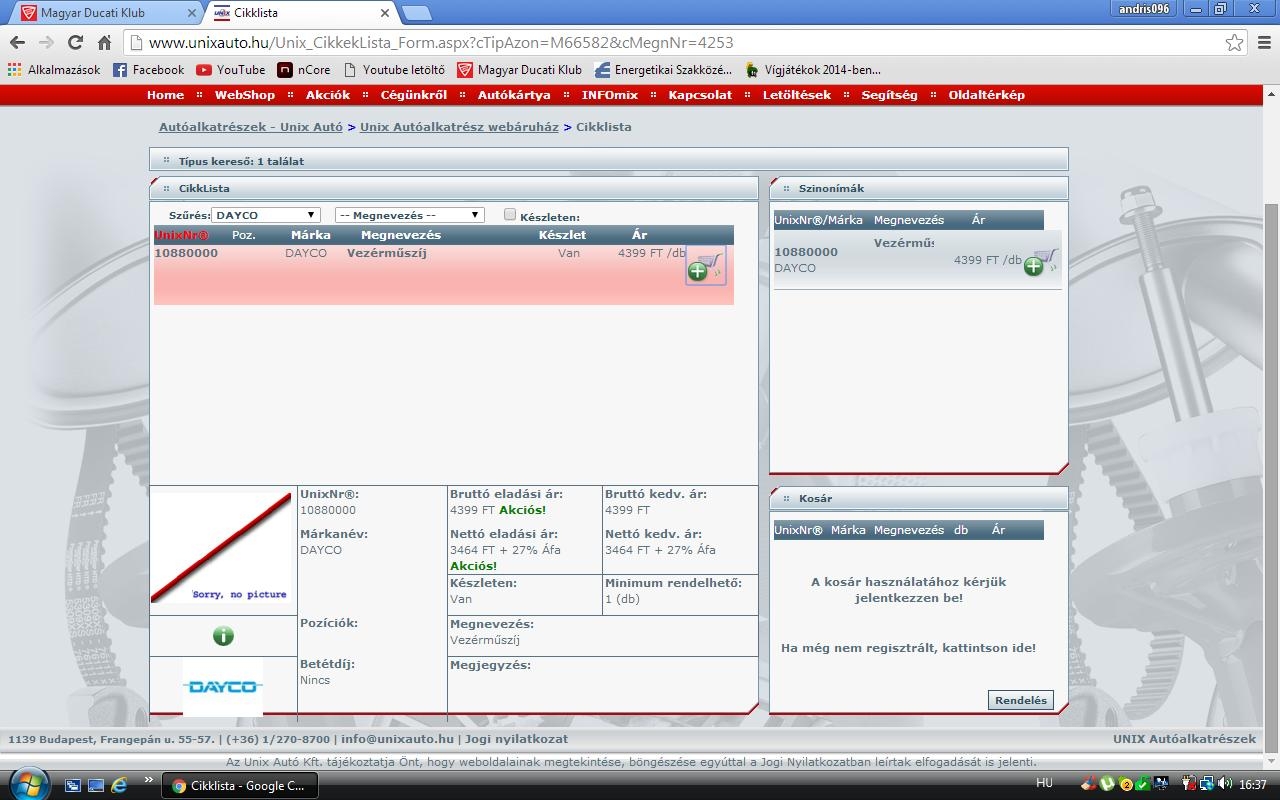Click the green info icon under the picture
This screenshot has height=800, width=1280.
223,636
